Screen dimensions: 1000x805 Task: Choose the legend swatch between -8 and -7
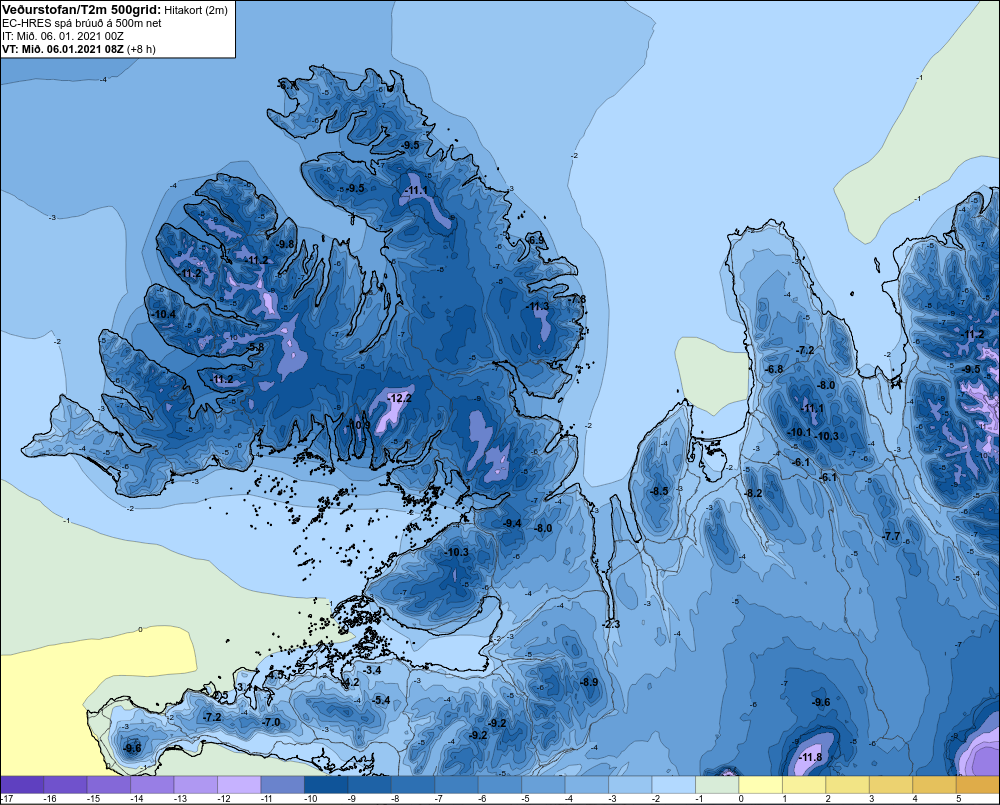[x=413, y=785]
